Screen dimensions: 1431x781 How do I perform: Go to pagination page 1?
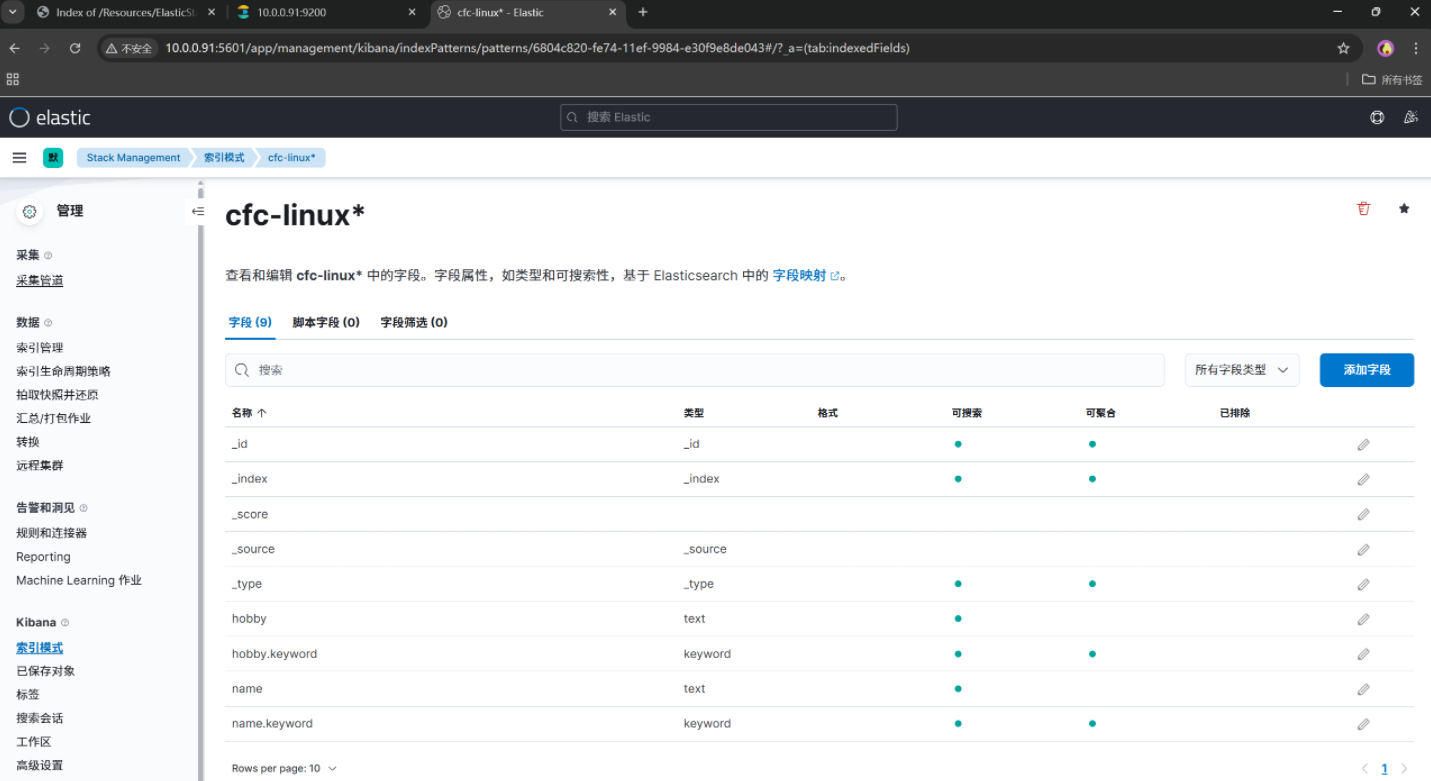click(x=1385, y=769)
